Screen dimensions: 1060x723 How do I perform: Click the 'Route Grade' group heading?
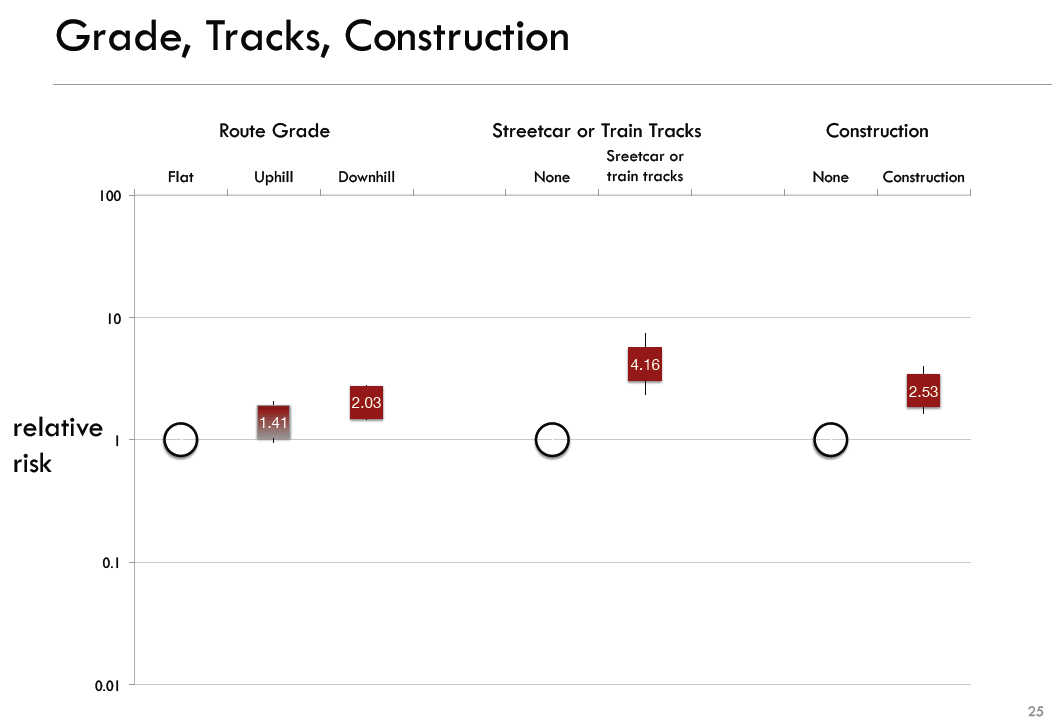(274, 130)
